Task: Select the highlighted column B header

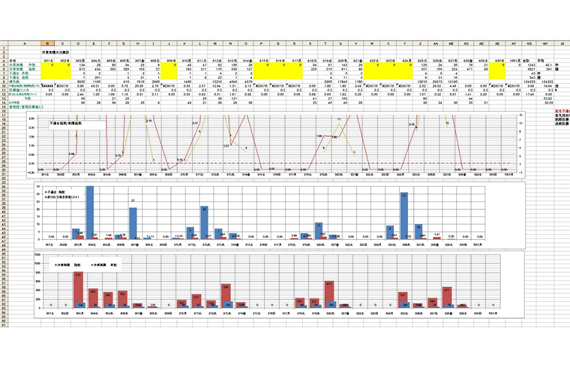Action: [48, 44]
